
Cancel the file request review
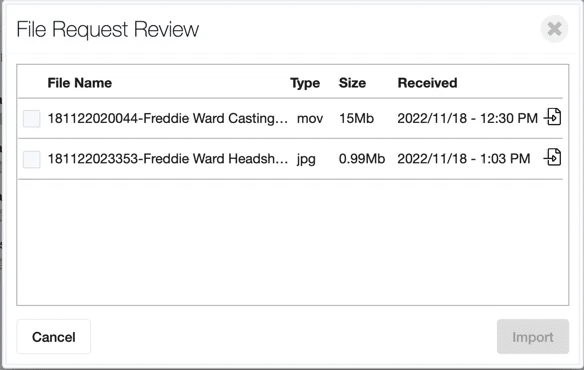click(x=54, y=337)
